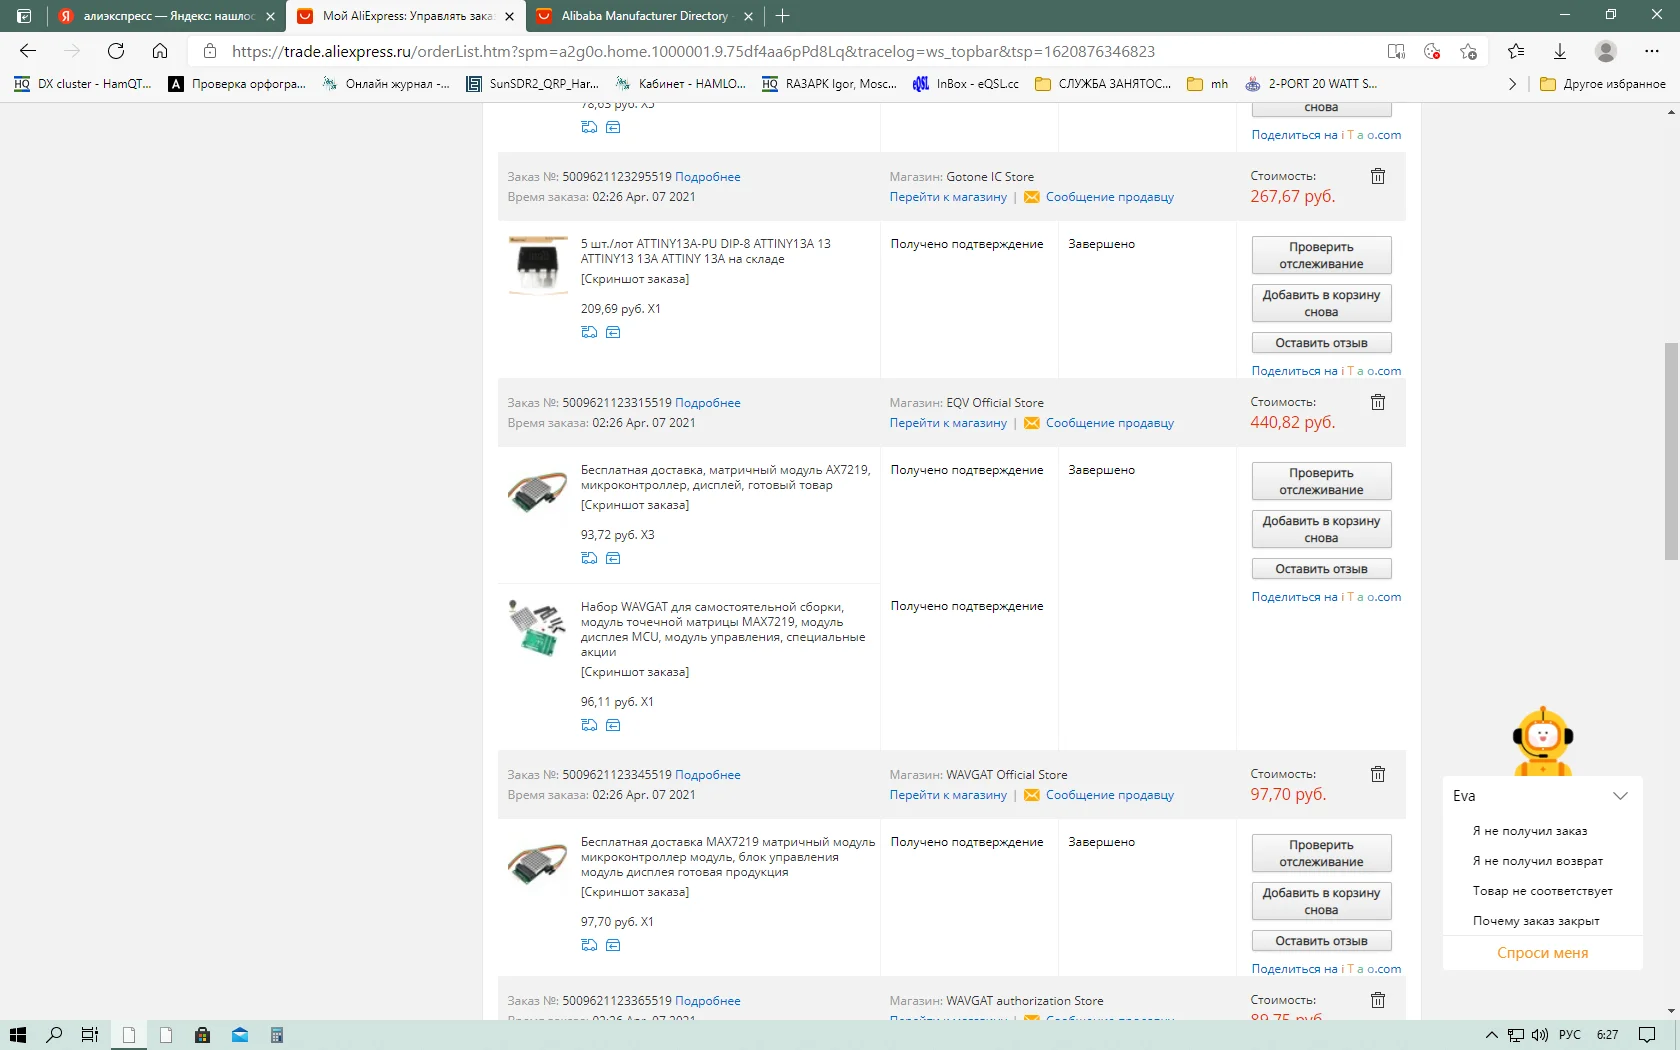The image size is (1680, 1050).
Task: Open details for order 5009621123345519
Action: click(708, 775)
